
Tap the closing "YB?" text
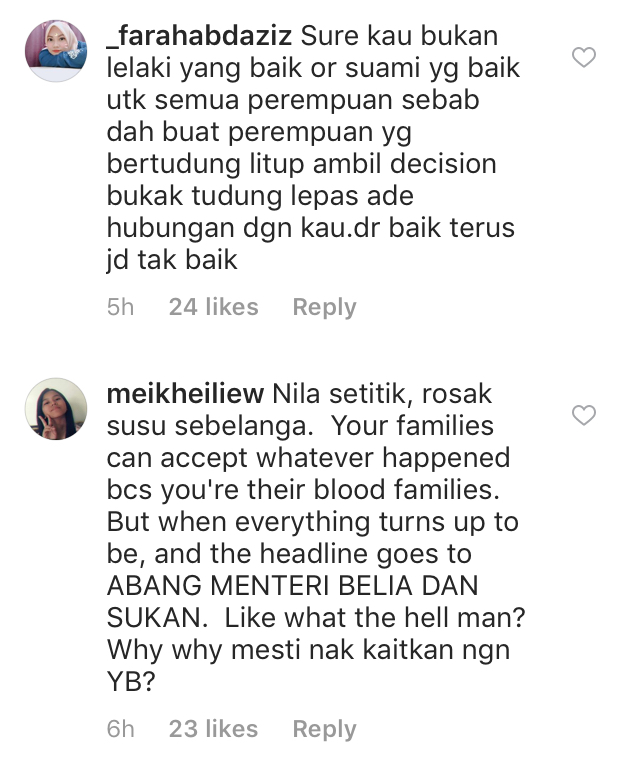[131, 681]
